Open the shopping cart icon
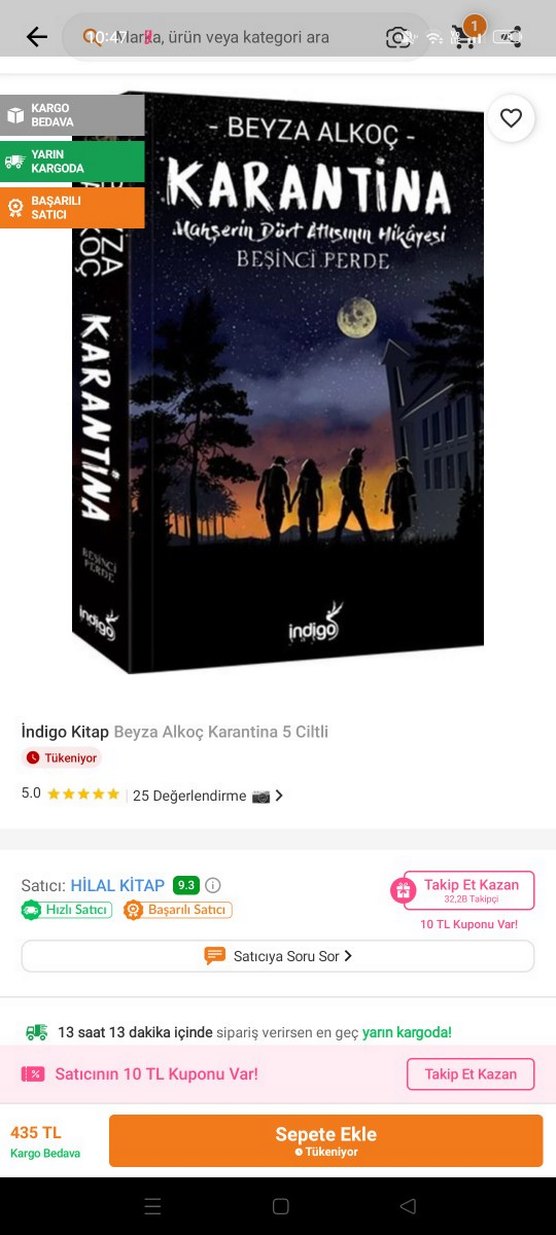The width and height of the screenshot is (556, 1235). tap(466, 37)
